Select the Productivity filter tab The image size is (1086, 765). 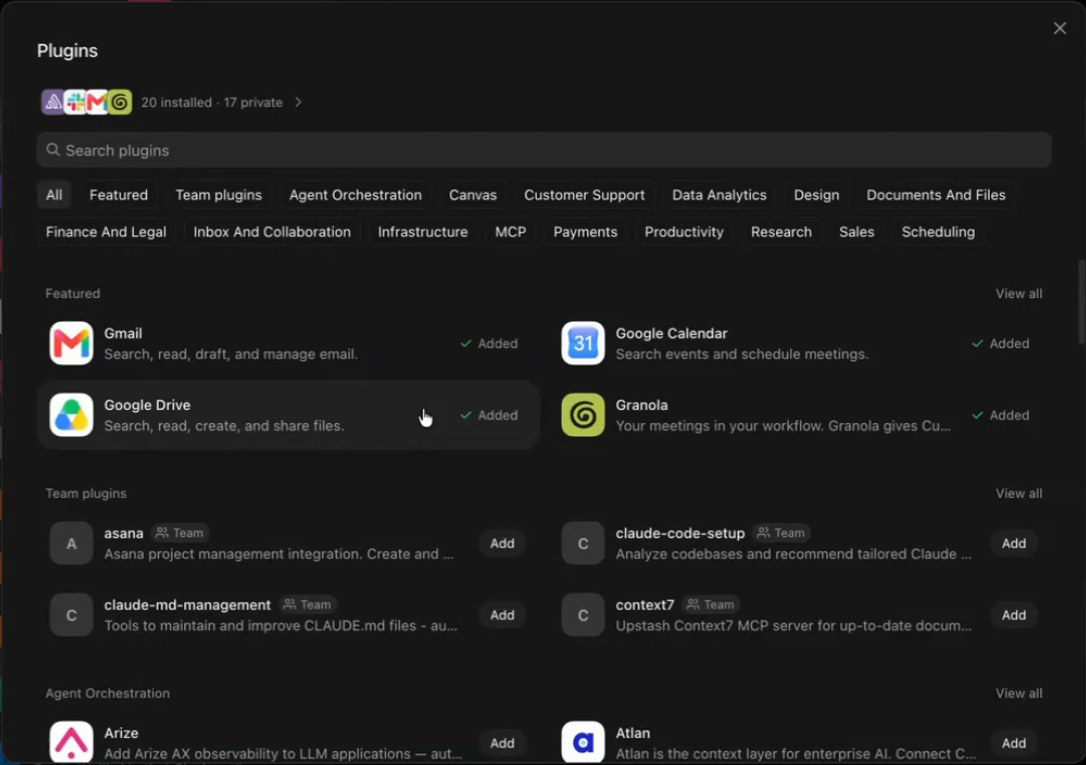tap(684, 232)
